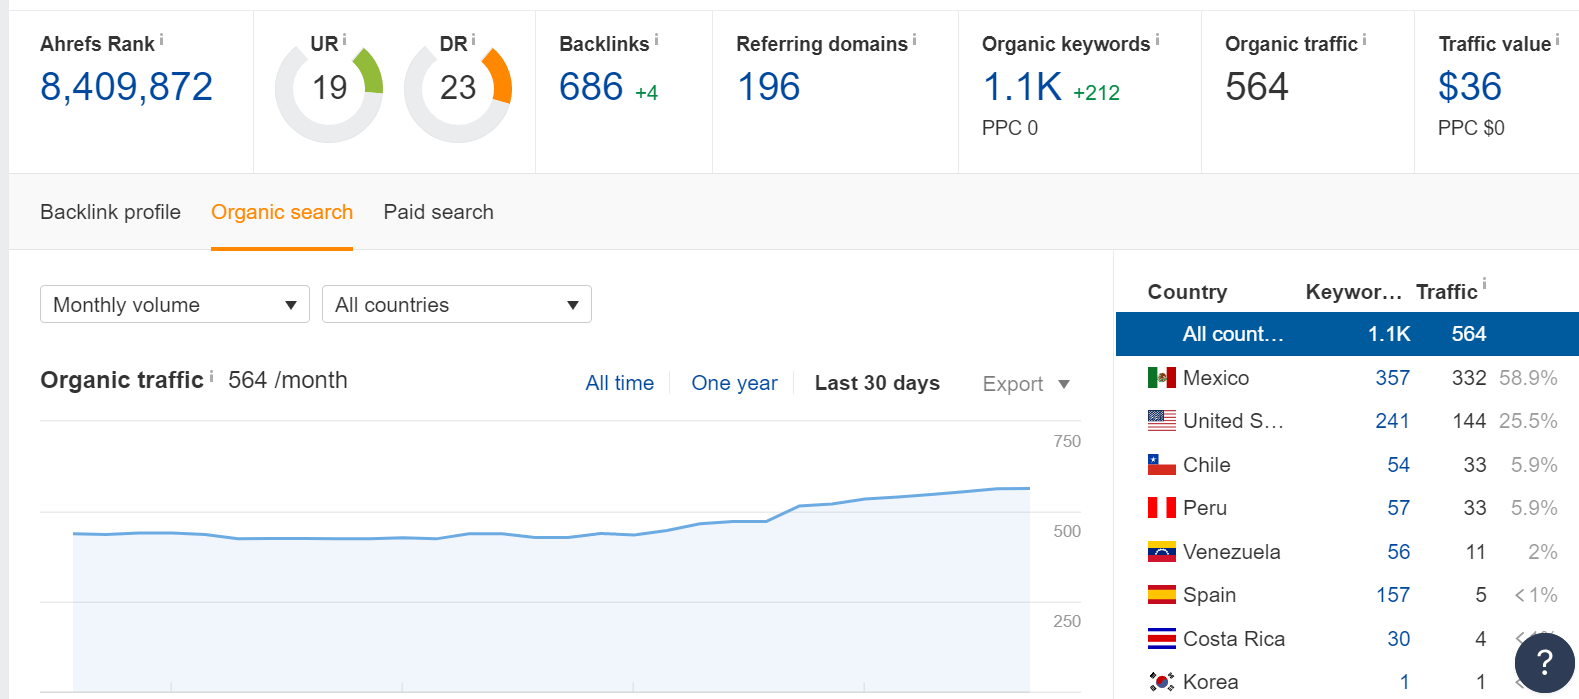Select the Organic search tab
The image size is (1579, 699).
(282, 212)
